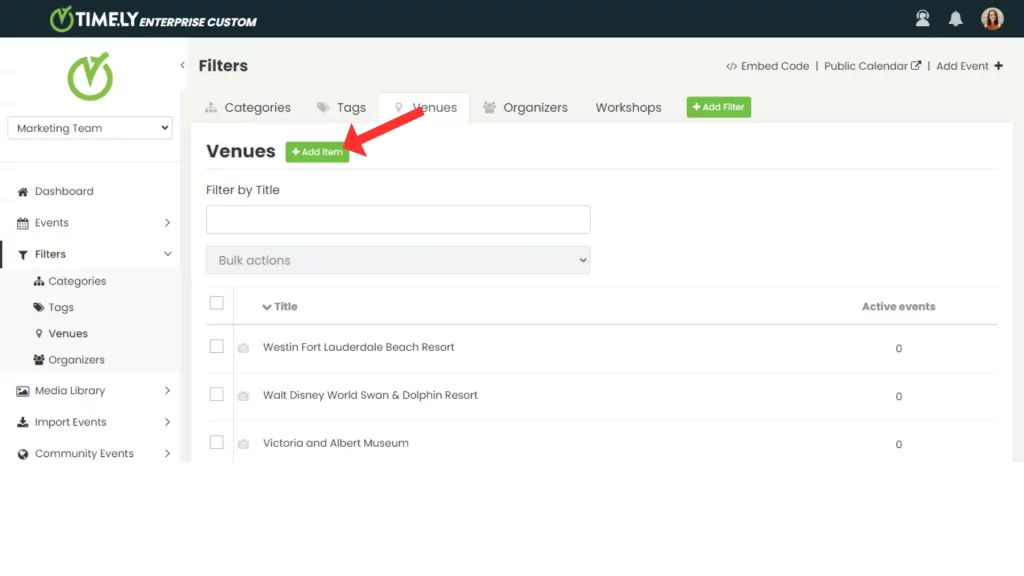Open the support agent icon in header
Image resolution: width=1024 pixels, height=576 pixels.
click(922, 18)
